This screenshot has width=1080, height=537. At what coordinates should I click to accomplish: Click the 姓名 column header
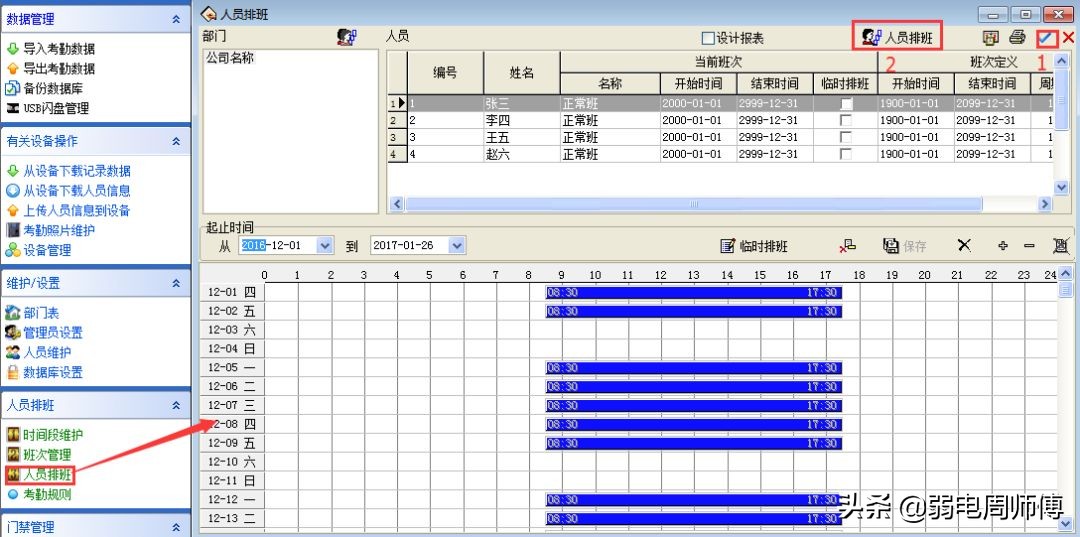click(x=521, y=73)
